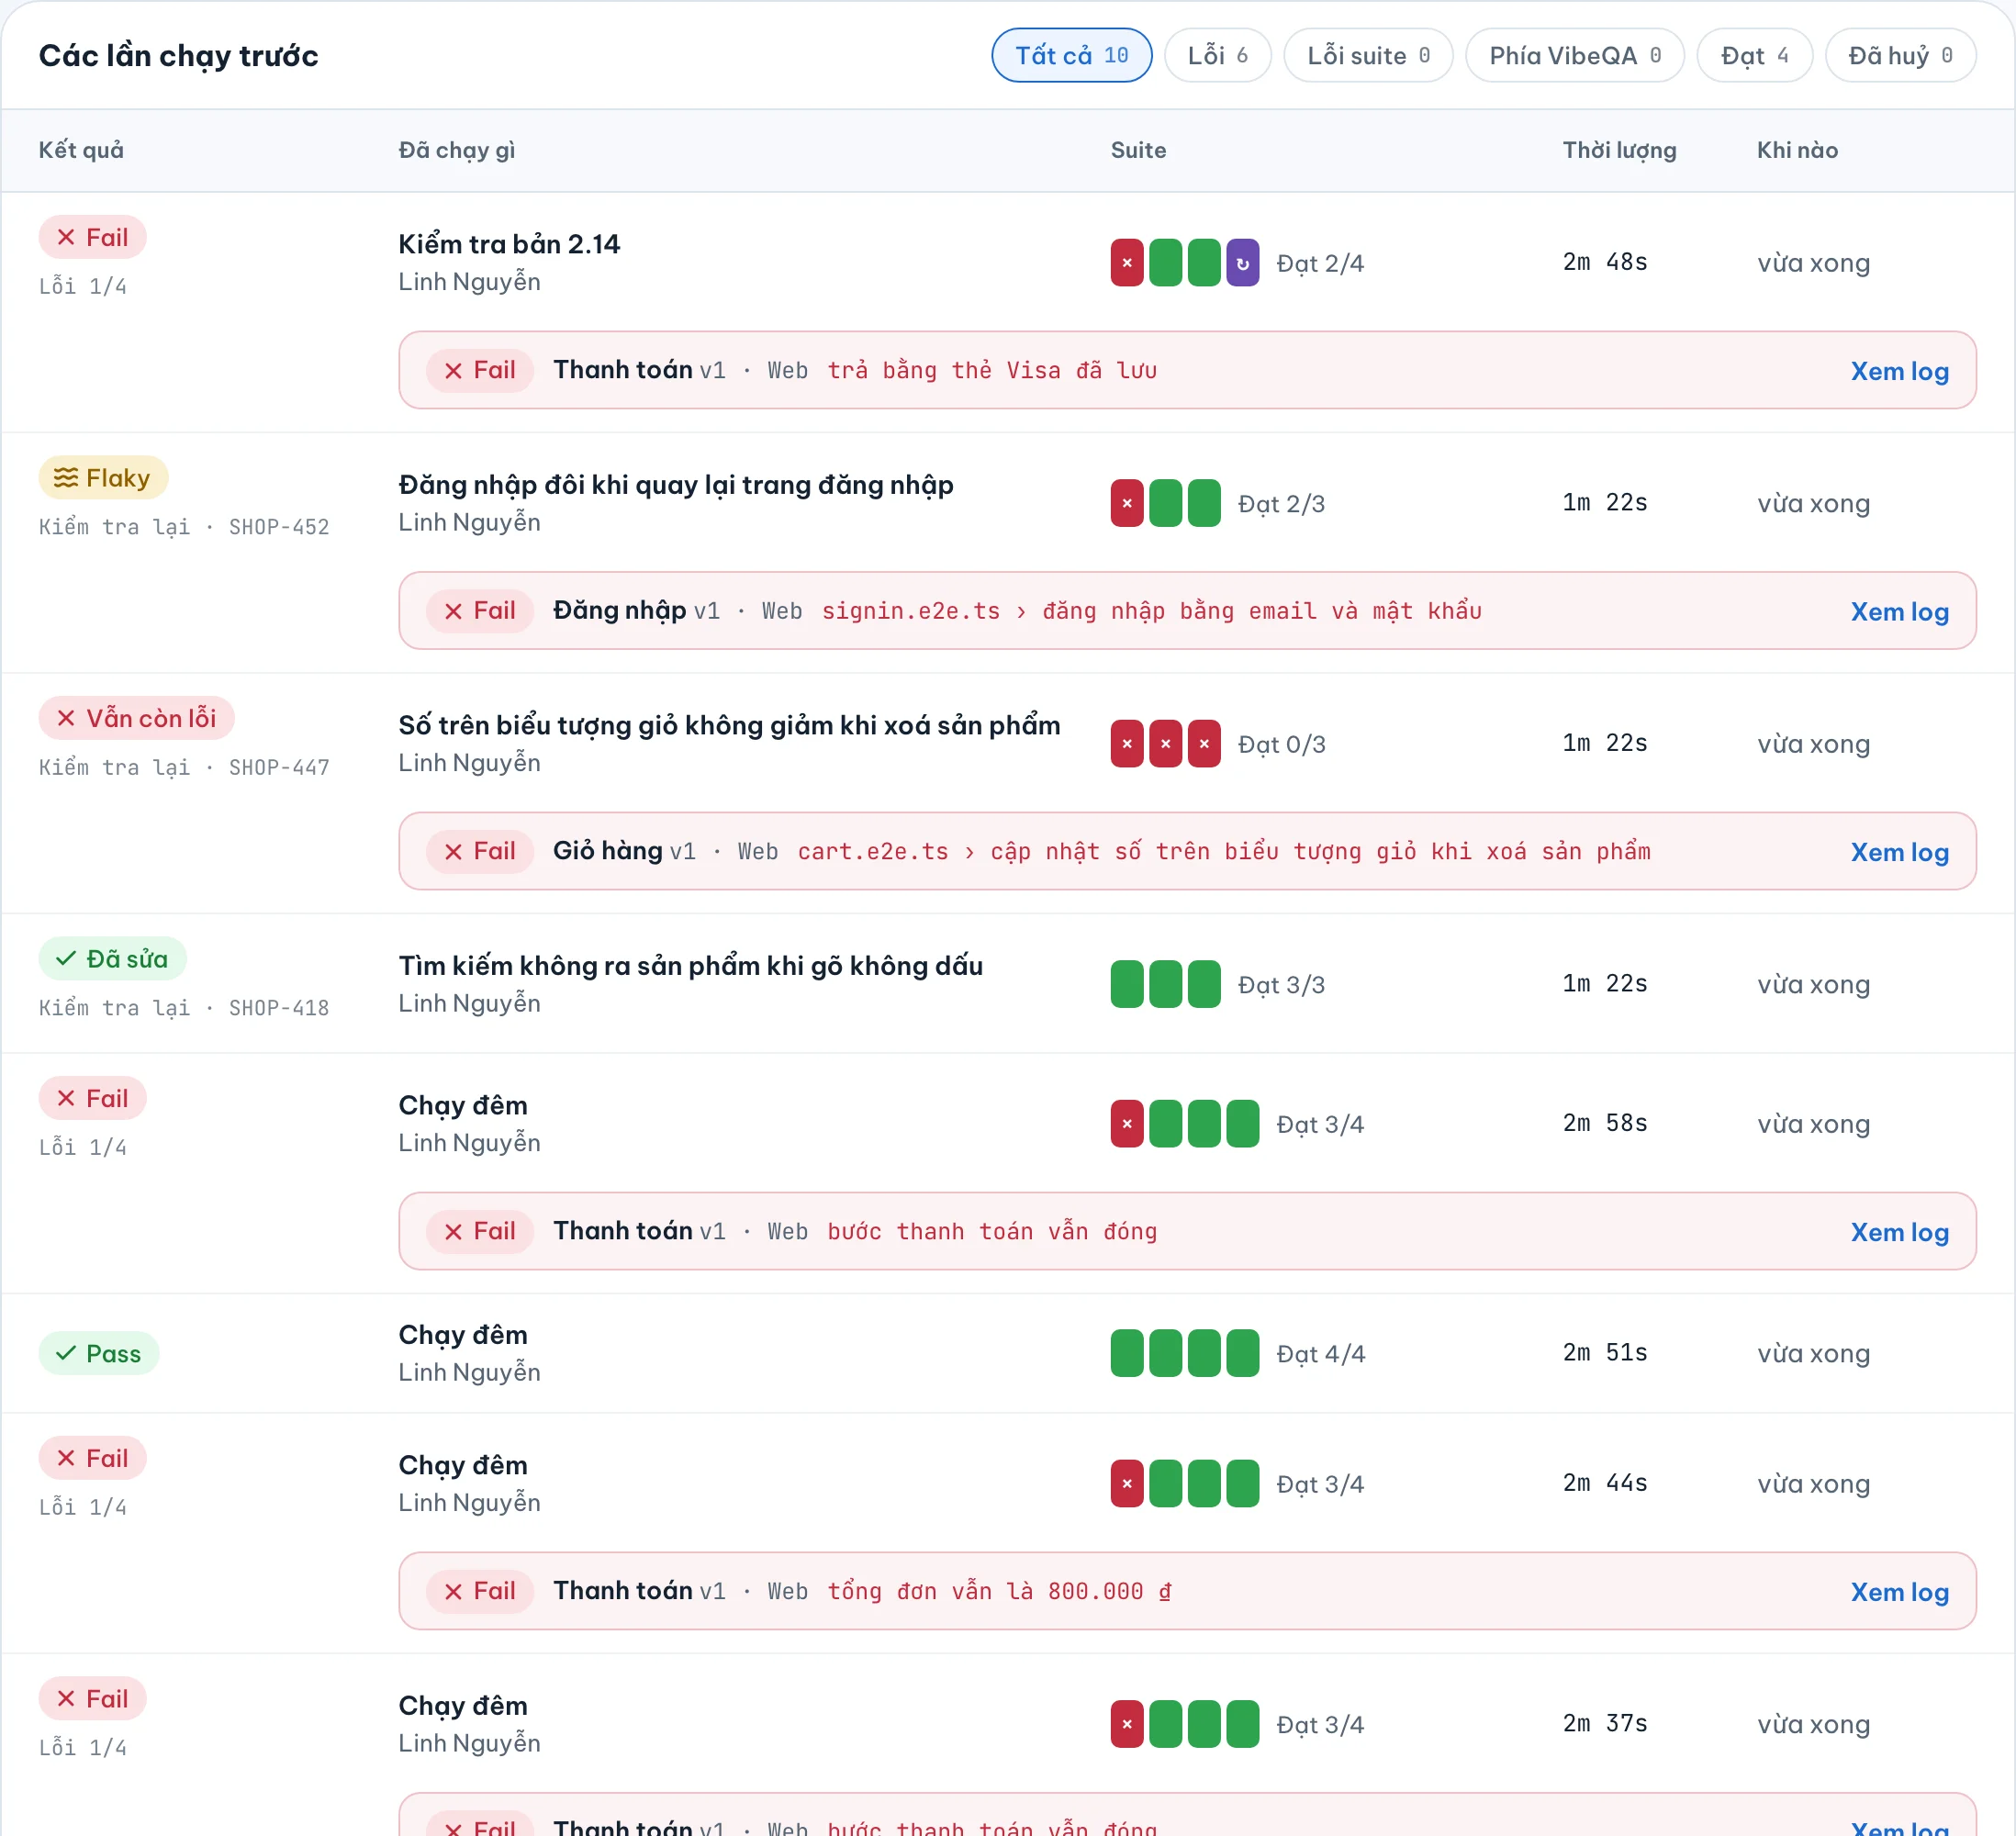2016x1836 pixels.
Task: Show only 'Đạt 4' runs
Action: [x=1754, y=55]
